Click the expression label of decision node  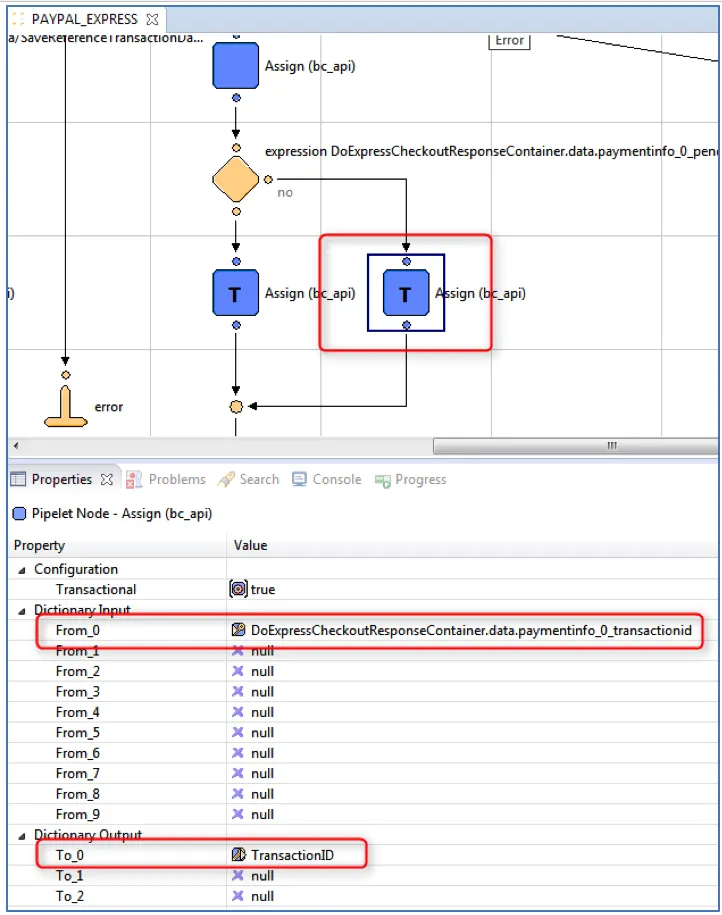pyautogui.click(x=491, y=151)
